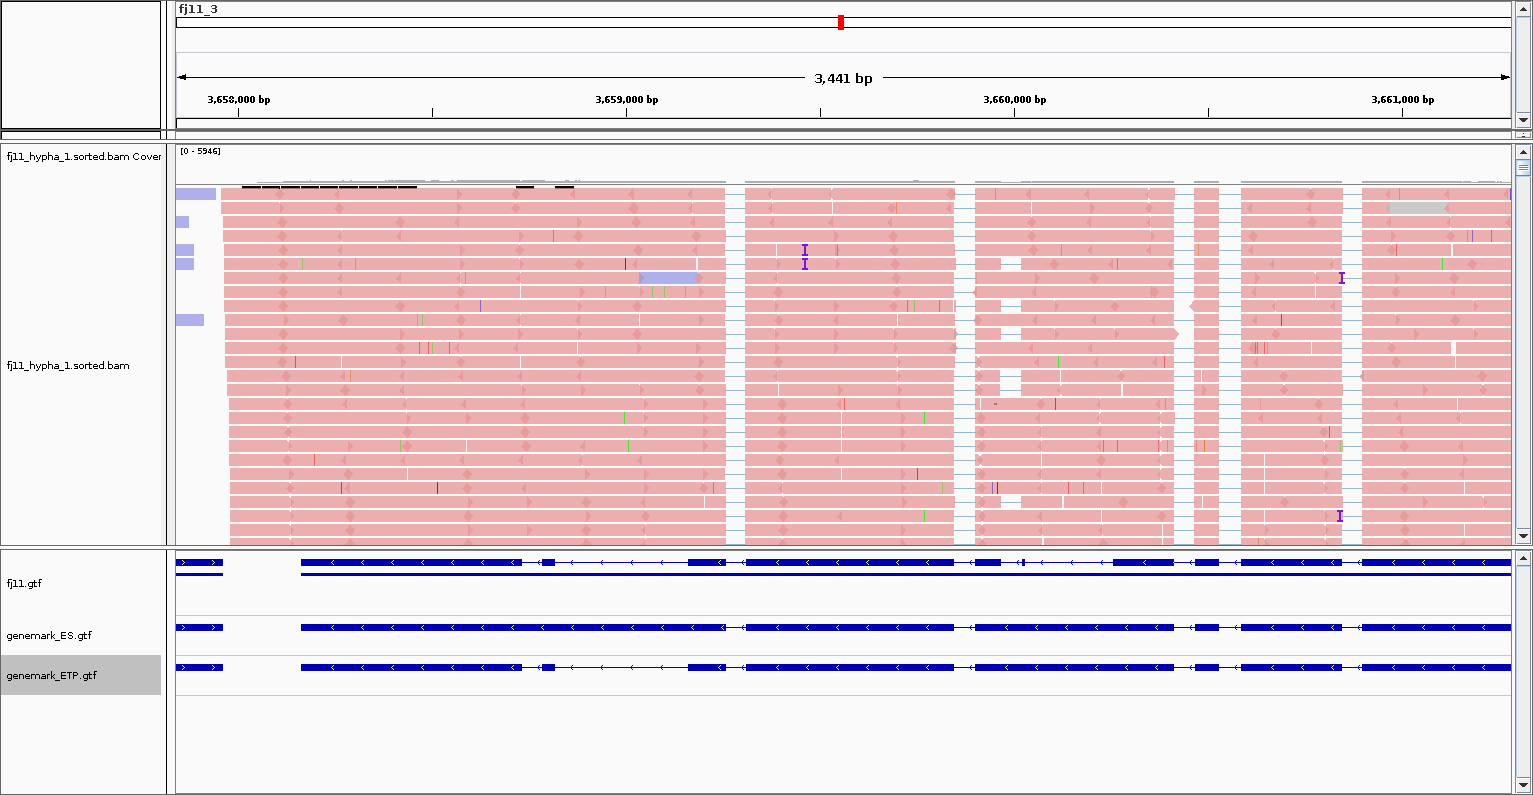
Task: Click the down arrow of the gene track scrollbar
Action: coord(1524,786)
